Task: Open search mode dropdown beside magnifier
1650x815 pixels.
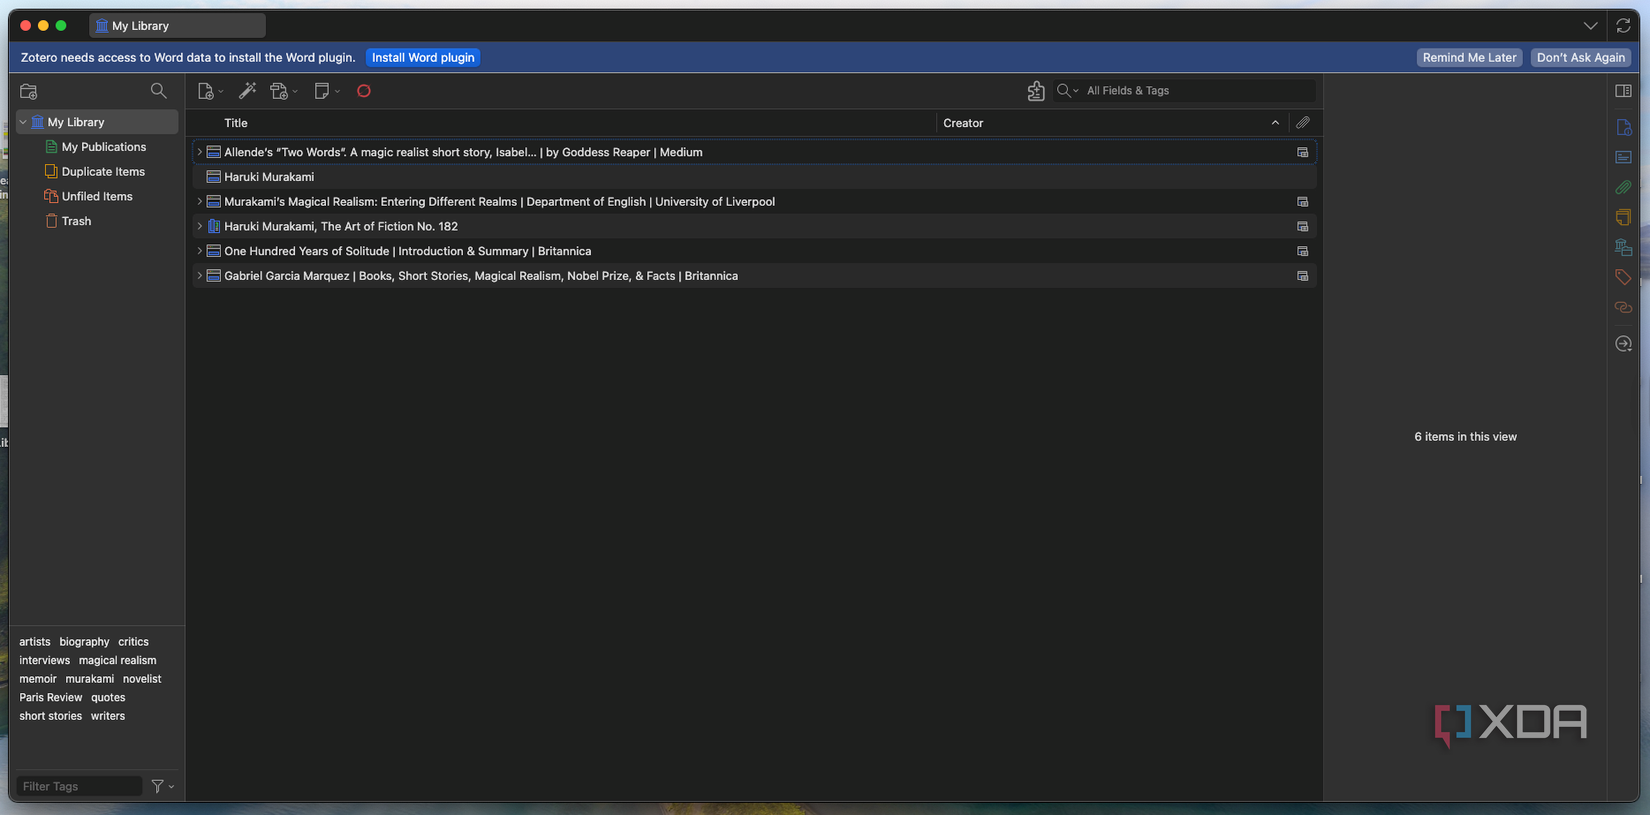Action: 1068,91
